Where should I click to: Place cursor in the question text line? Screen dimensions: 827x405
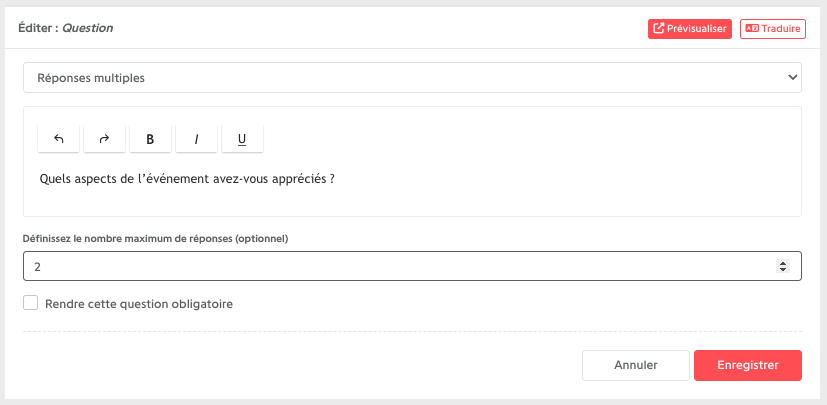[187, 179]
